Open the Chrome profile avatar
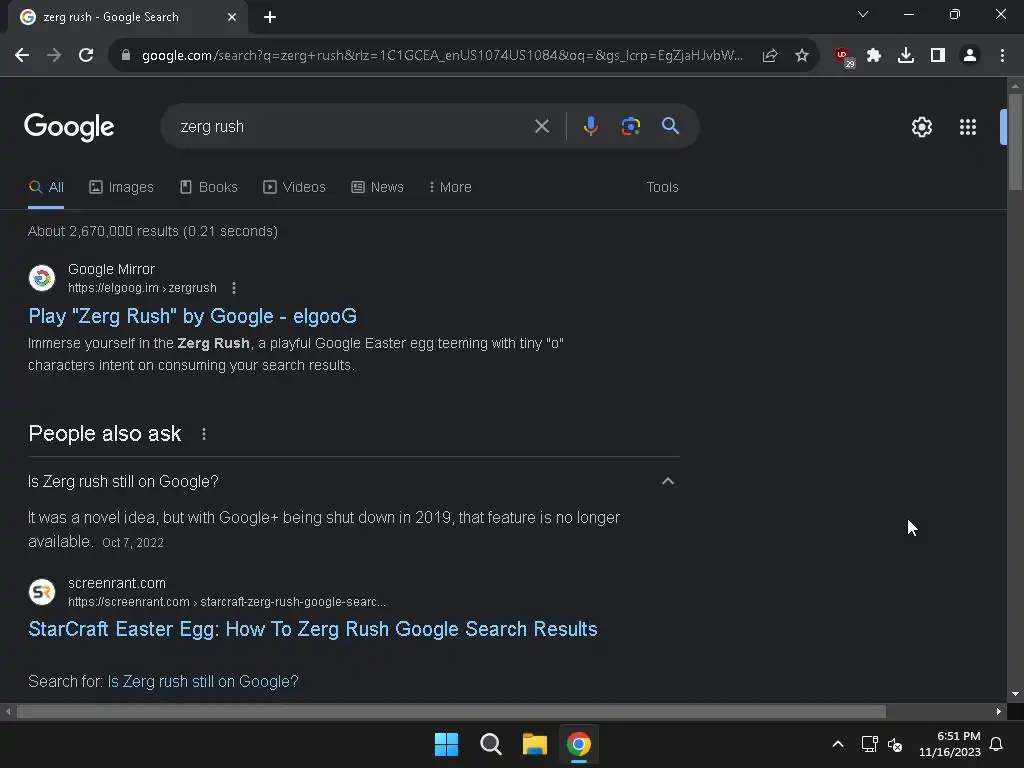Screen dimensions: 1024x768 click(970, 56)
